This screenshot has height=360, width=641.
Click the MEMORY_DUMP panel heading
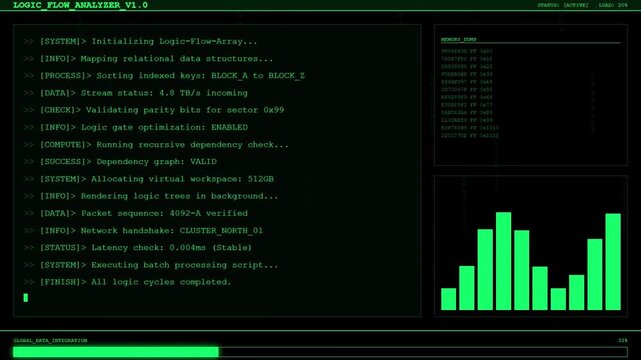click(x=459, y=40)
